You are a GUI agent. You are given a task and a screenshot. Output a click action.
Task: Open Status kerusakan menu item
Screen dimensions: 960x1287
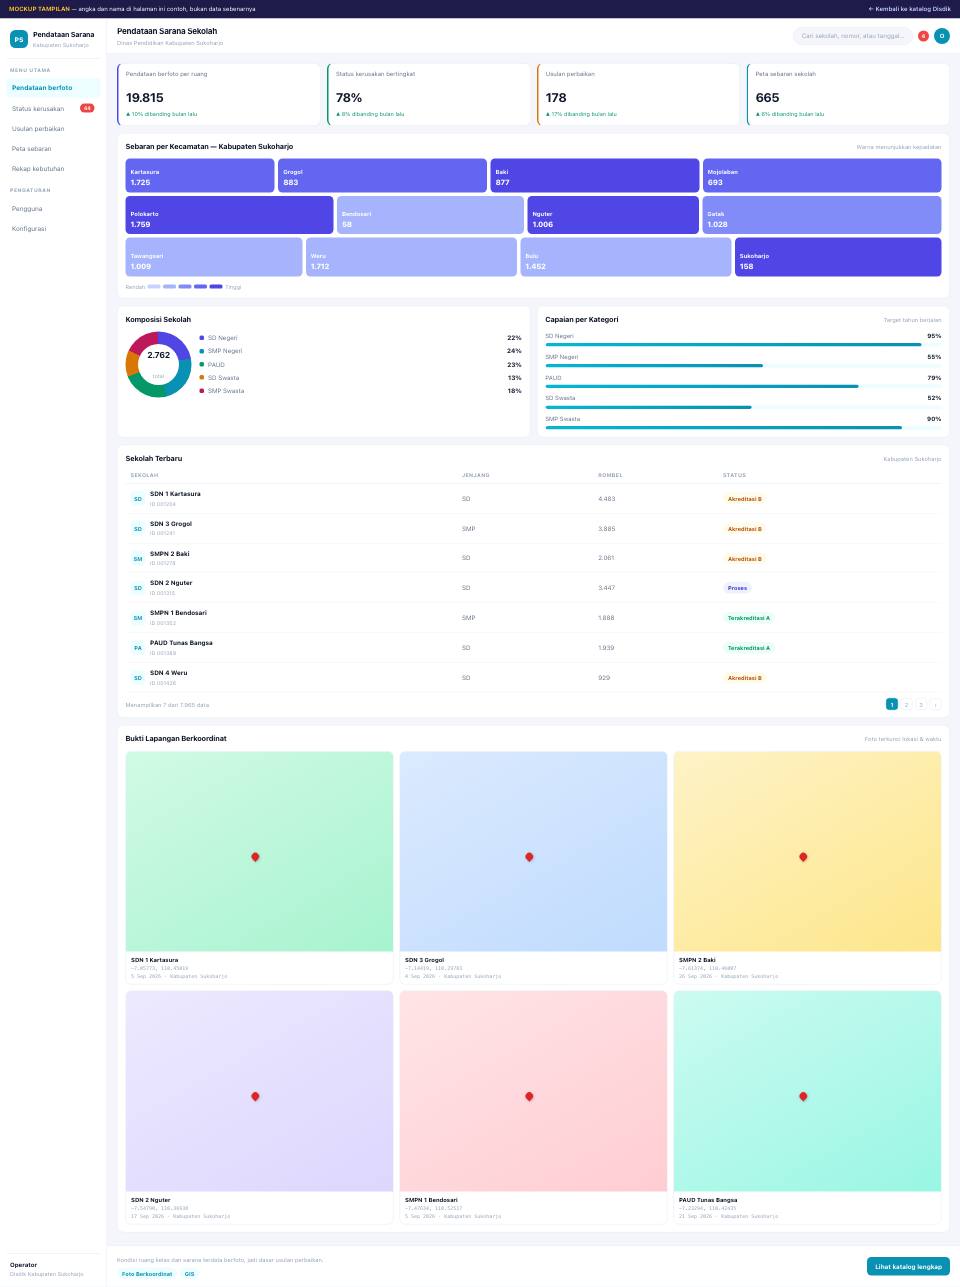[53, 108]
